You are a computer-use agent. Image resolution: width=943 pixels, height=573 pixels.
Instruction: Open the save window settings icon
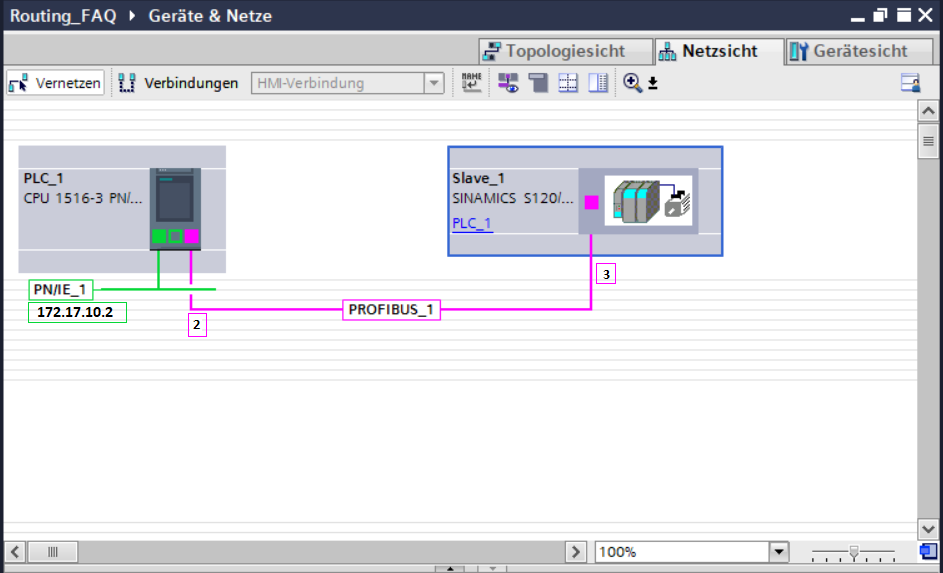click(911, 82)
